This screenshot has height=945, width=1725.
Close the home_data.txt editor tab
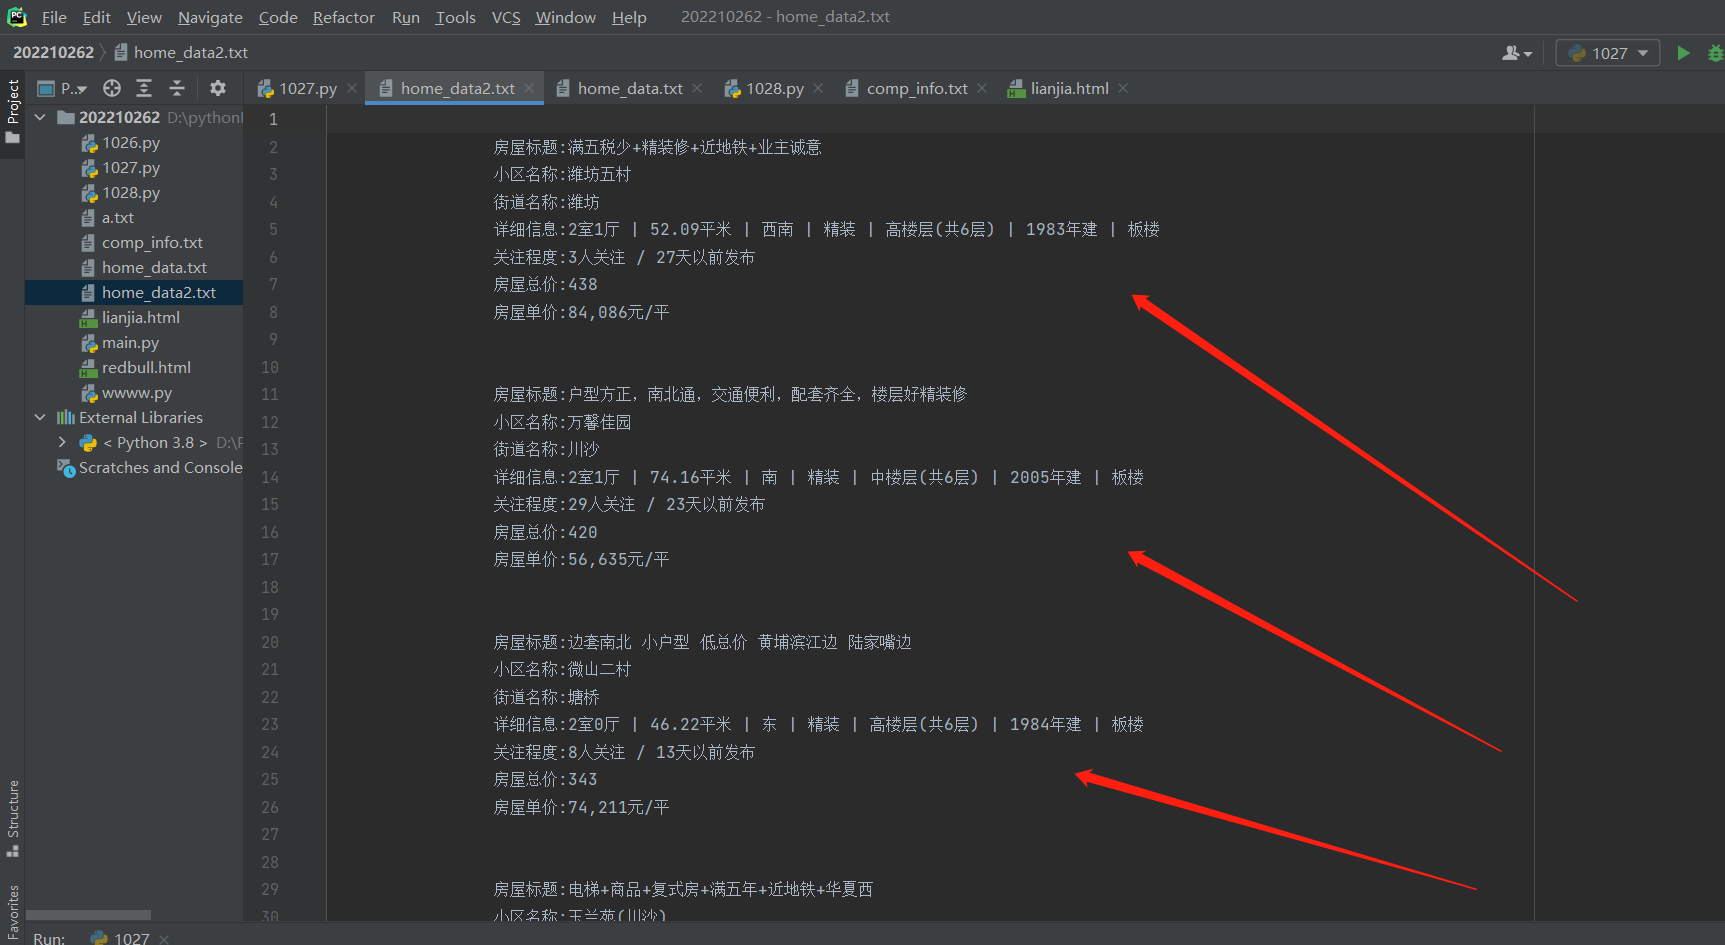point(697,88)
